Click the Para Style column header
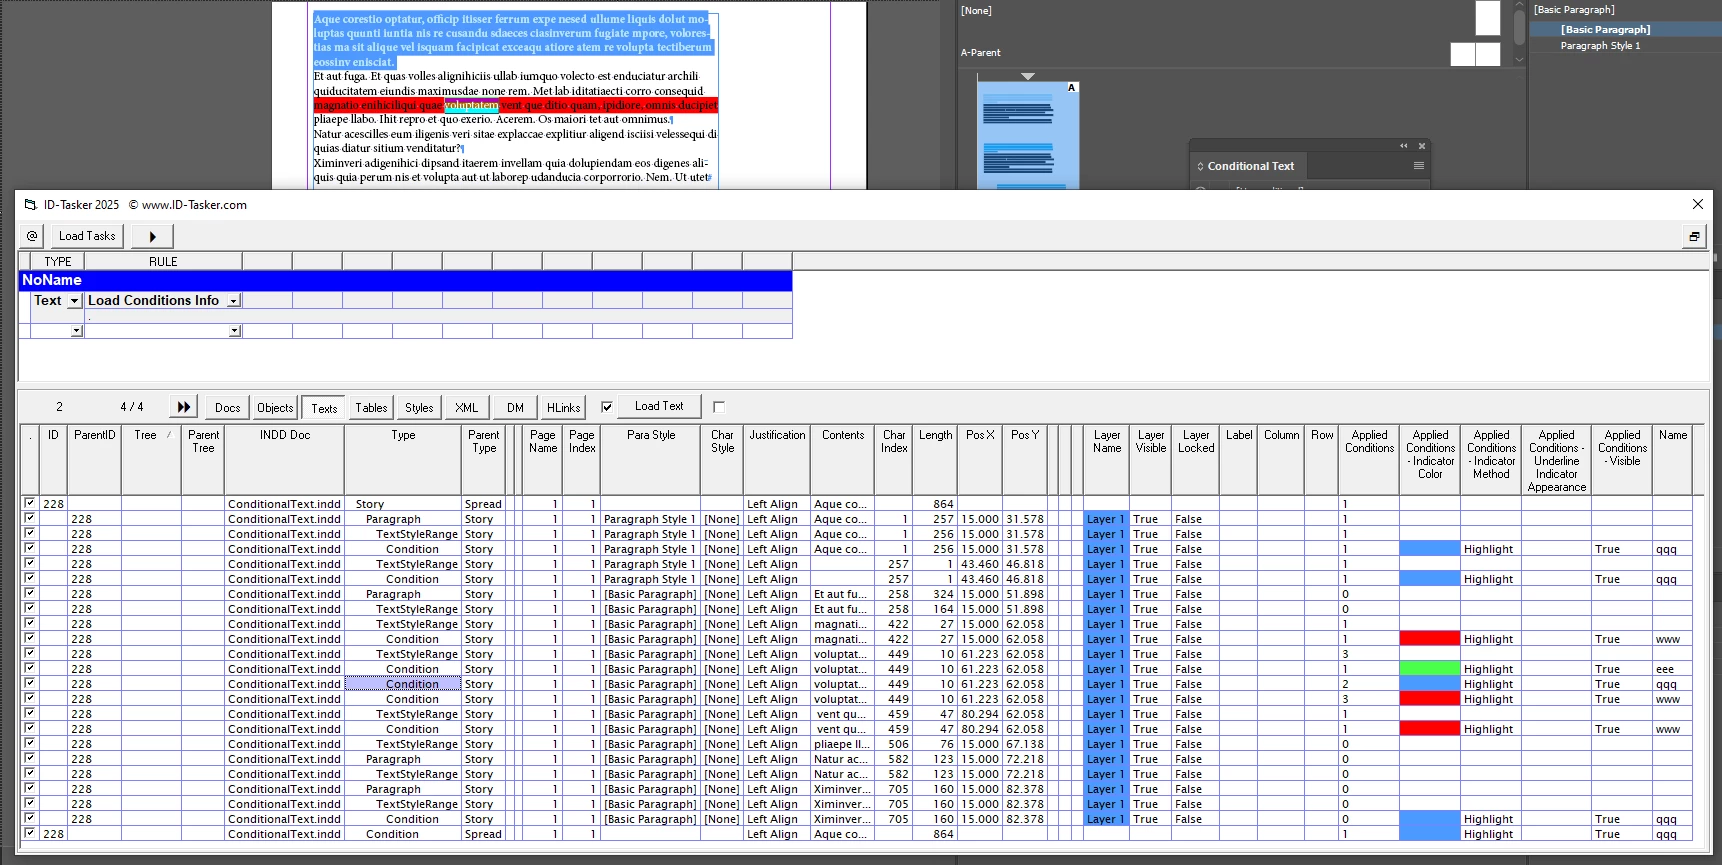Image resolution: width=1722 pixels, height=865 pixels. 651,460
